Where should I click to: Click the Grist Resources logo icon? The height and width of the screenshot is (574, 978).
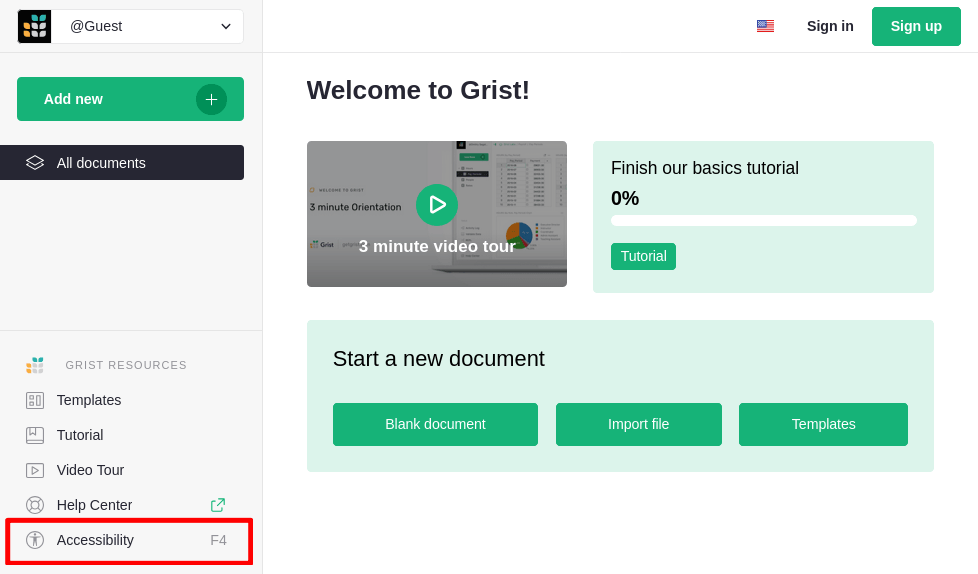tap(35, 365)
